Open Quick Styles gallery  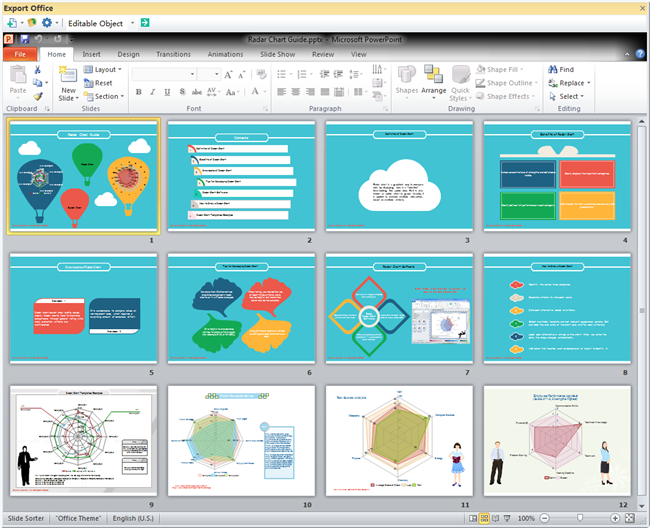pyautogui.click(x=460, y=83)
